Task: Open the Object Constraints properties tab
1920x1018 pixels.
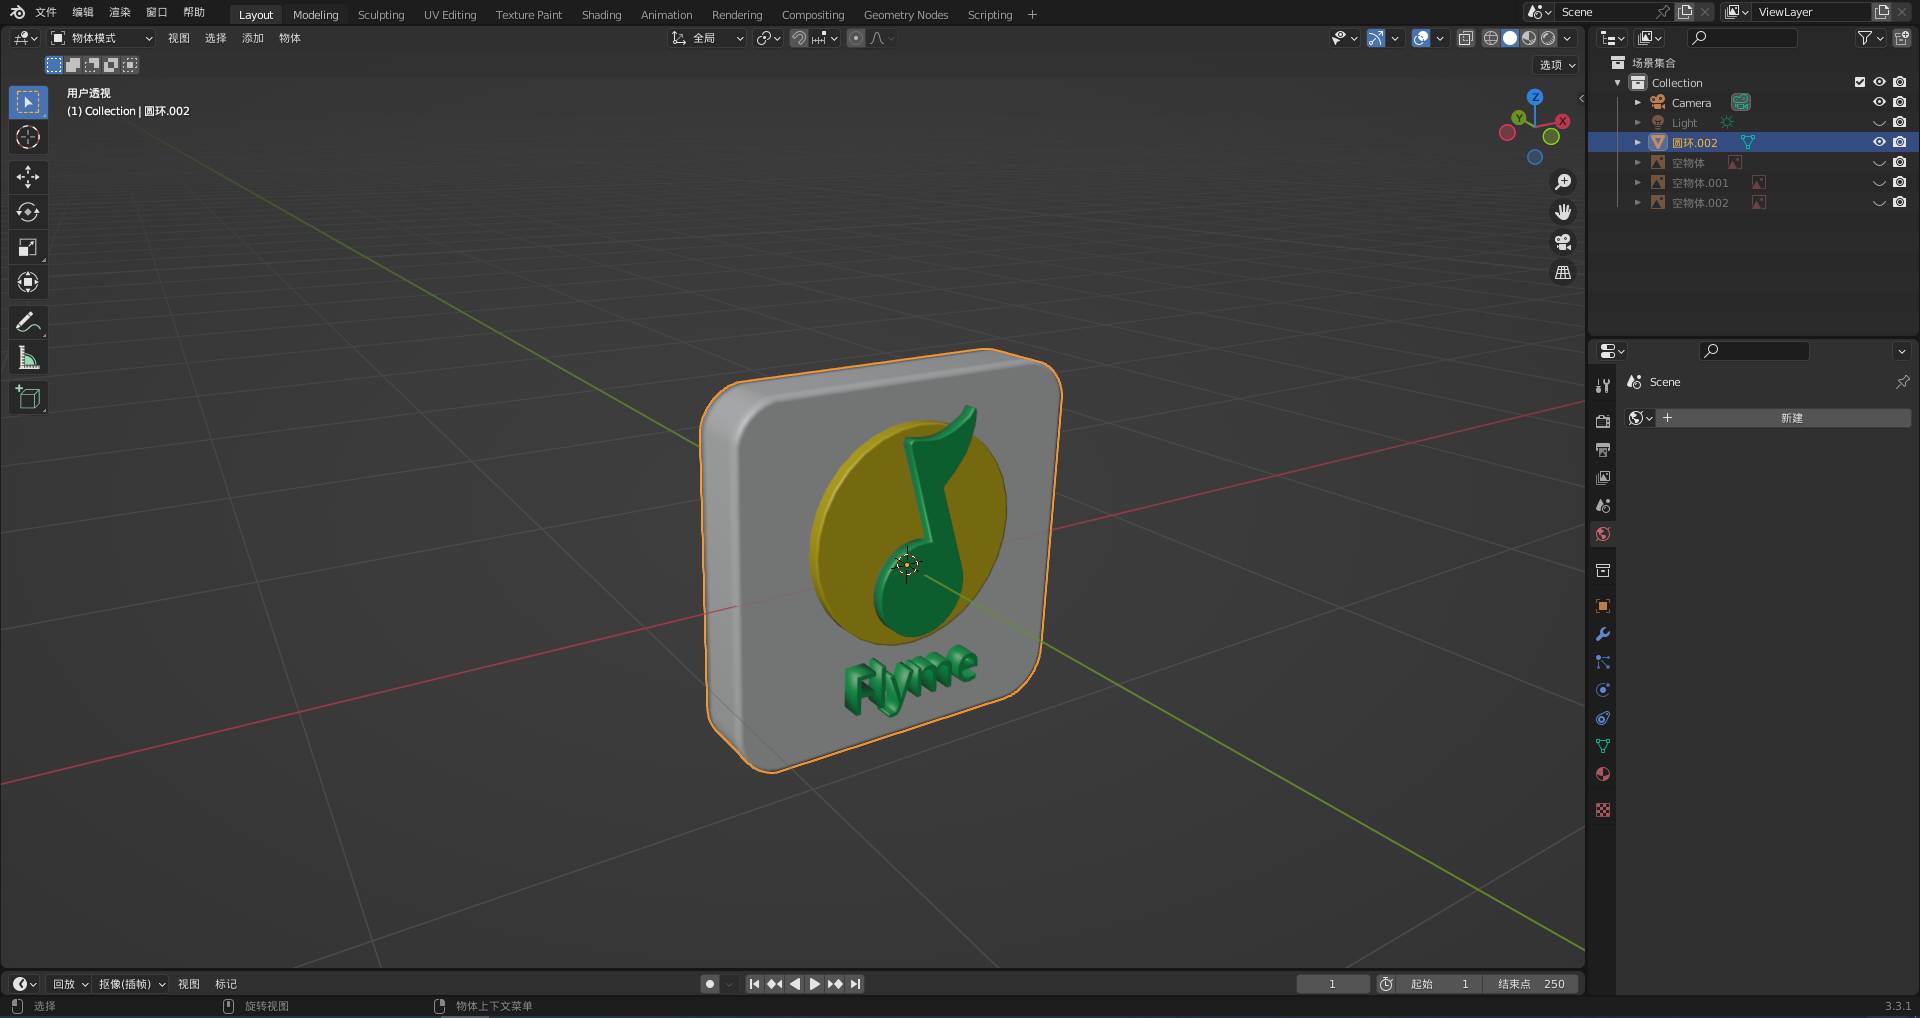Action: tap(1603, 718)
